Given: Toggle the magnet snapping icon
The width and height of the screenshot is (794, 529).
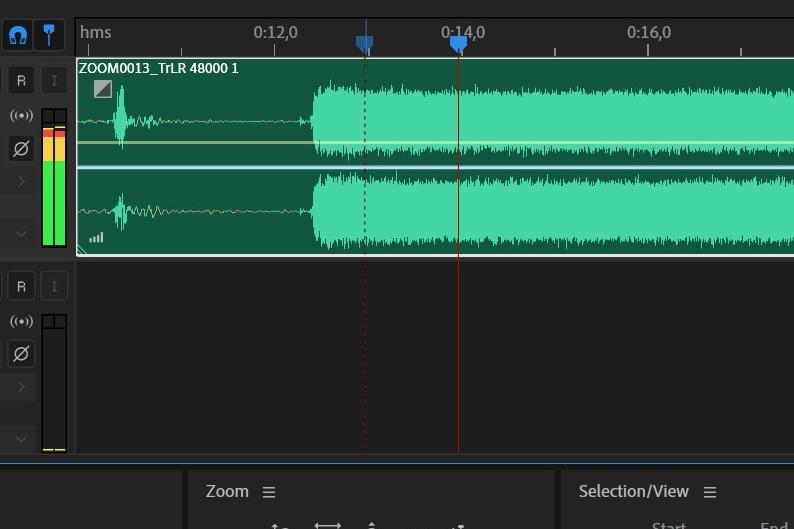Looking at the screenshot, I should point(18,35).
